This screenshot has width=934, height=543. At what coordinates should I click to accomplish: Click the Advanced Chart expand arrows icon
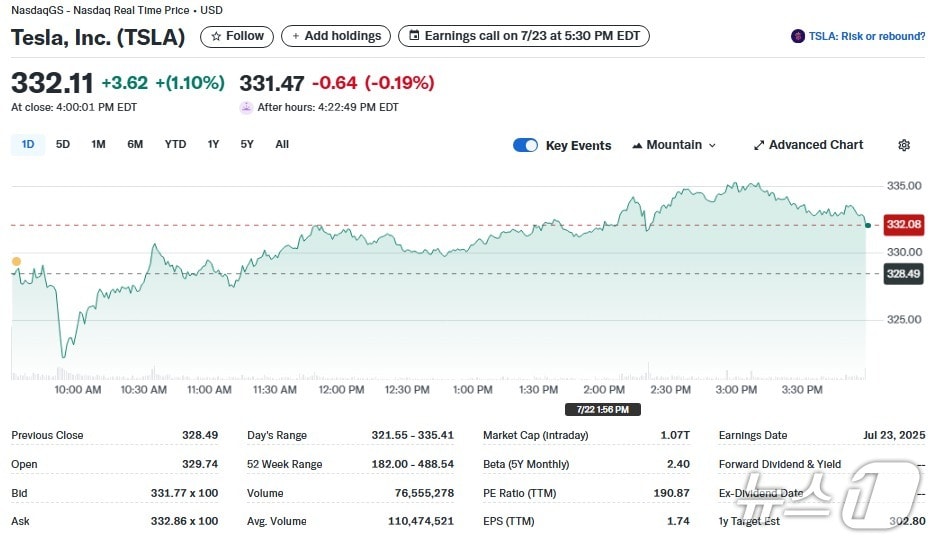[759, 145]
